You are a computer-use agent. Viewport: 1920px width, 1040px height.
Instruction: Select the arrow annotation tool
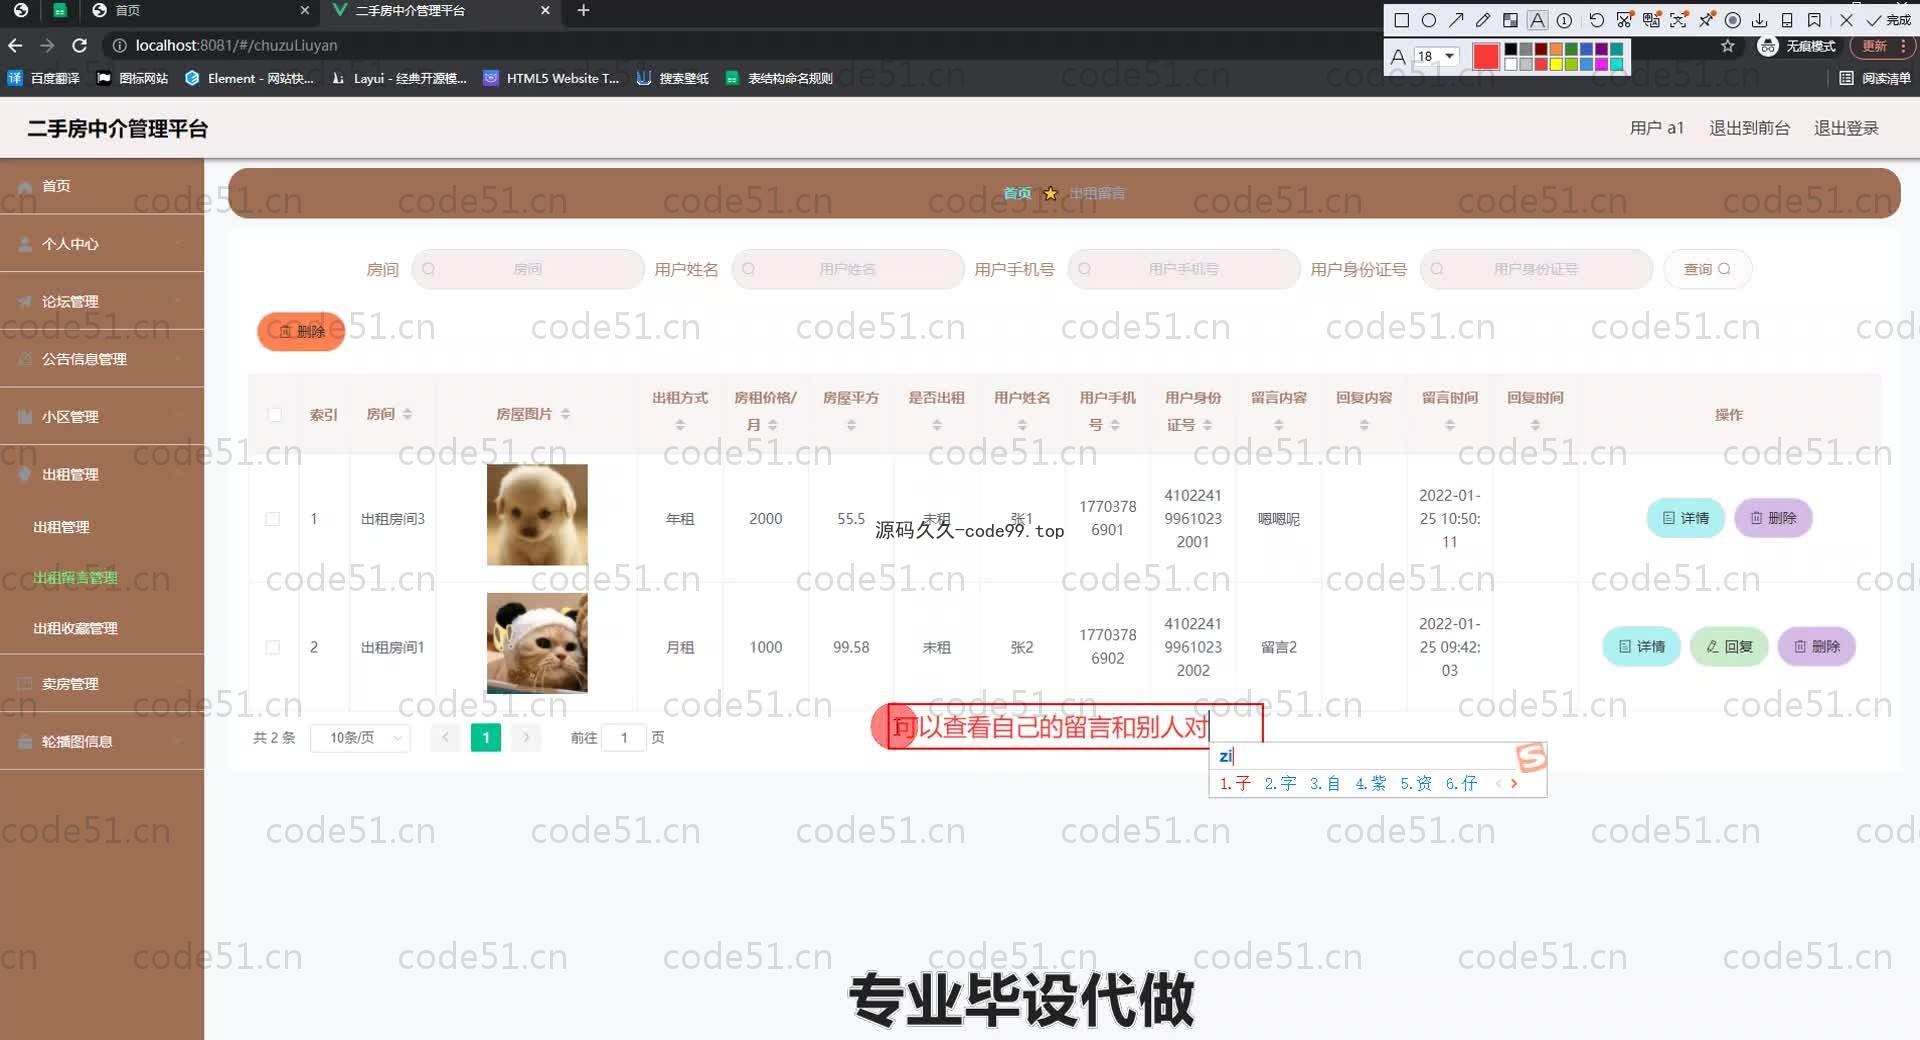(x=1456, y=20)
